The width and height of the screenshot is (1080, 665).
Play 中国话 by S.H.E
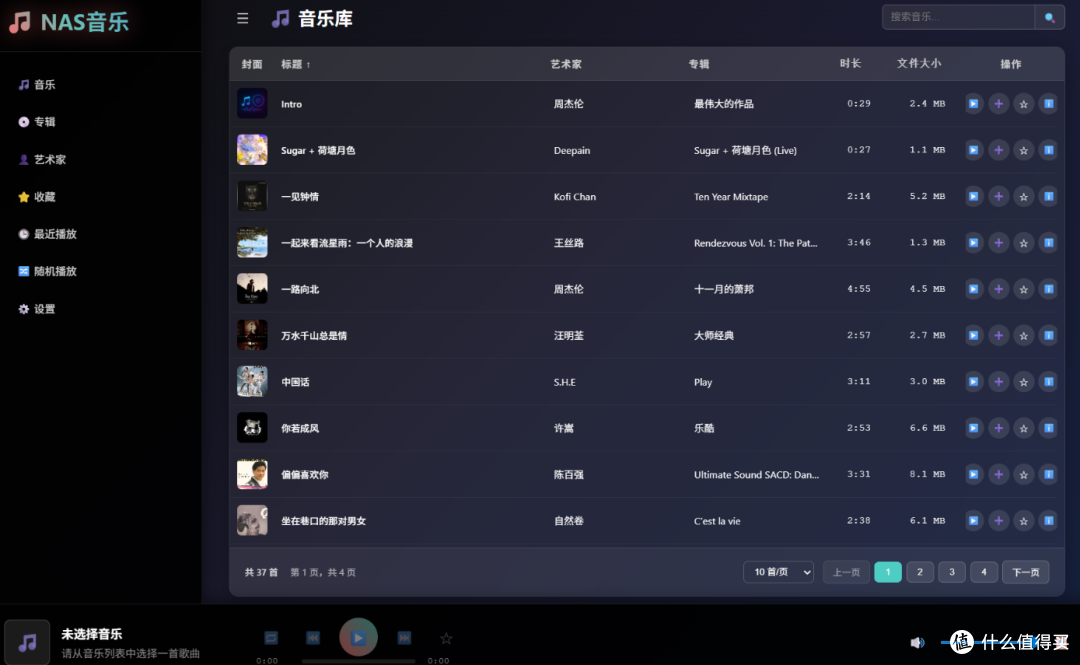tap(973, 382)
